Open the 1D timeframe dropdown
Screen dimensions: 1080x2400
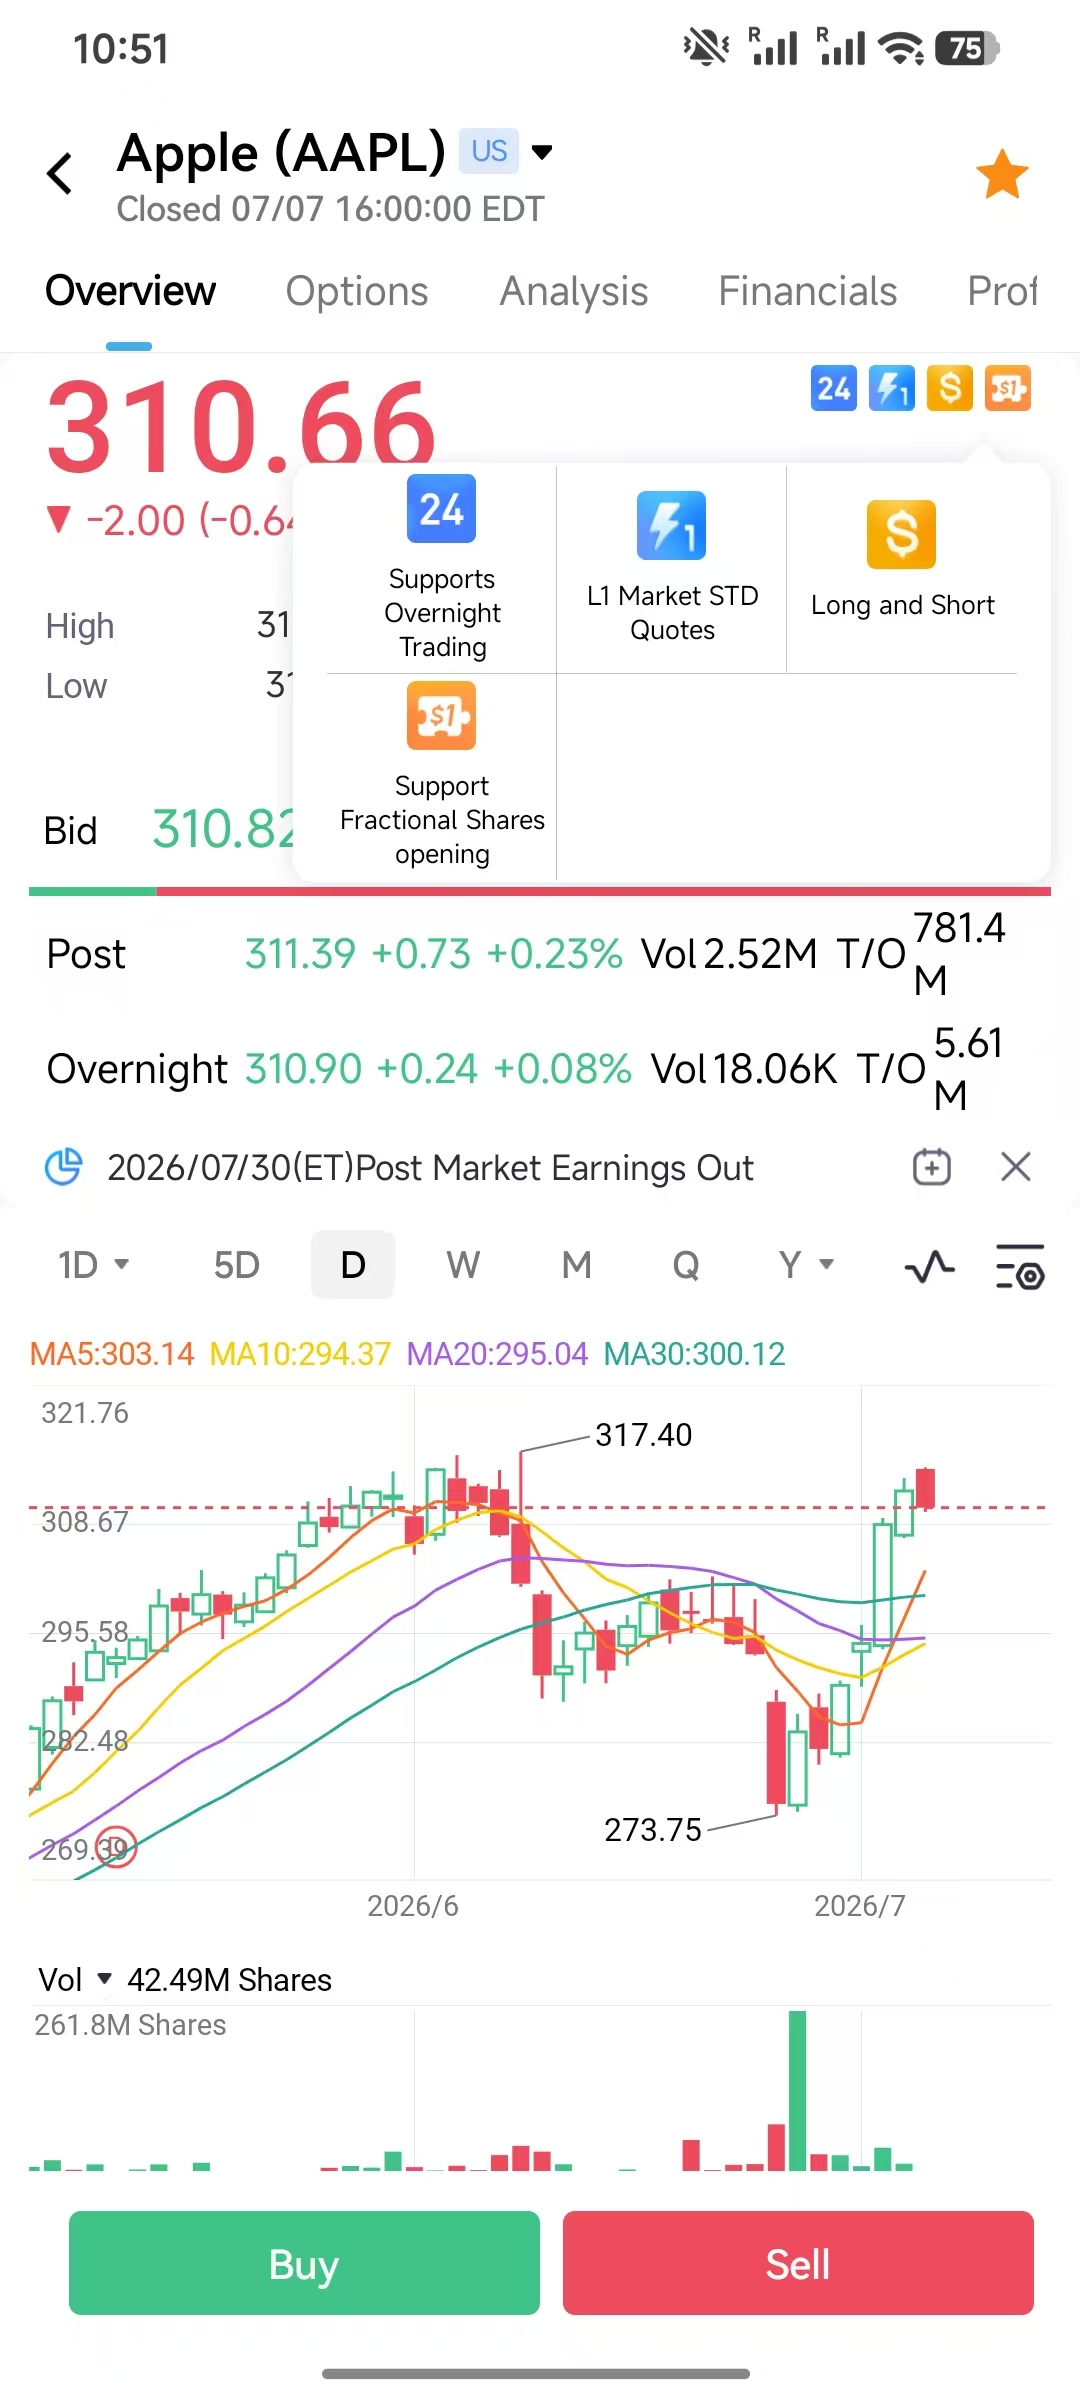94,1265
